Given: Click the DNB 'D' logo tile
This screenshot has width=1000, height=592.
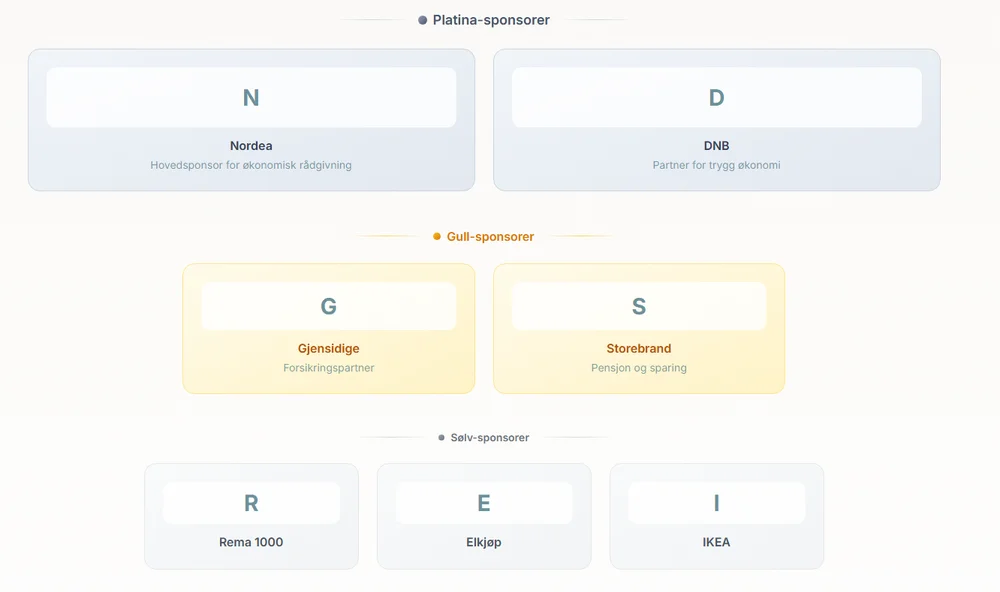Looking at the screenshot, I should coord(716,98).
